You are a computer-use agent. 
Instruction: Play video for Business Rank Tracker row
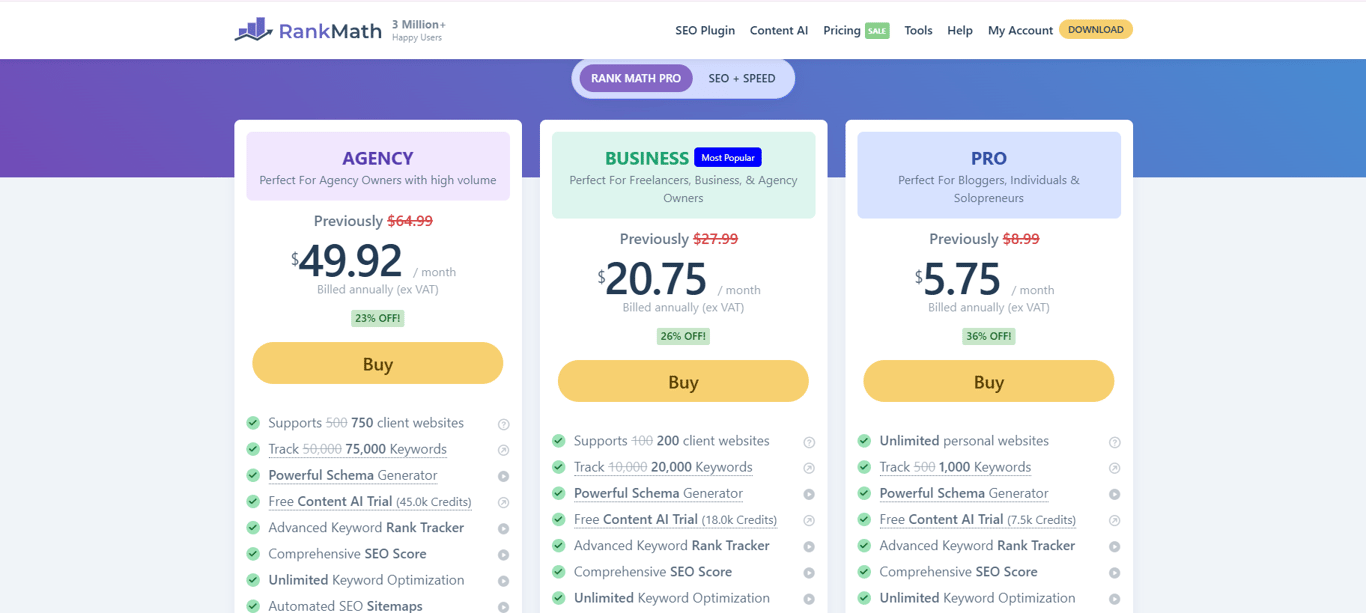coord(809,546)
